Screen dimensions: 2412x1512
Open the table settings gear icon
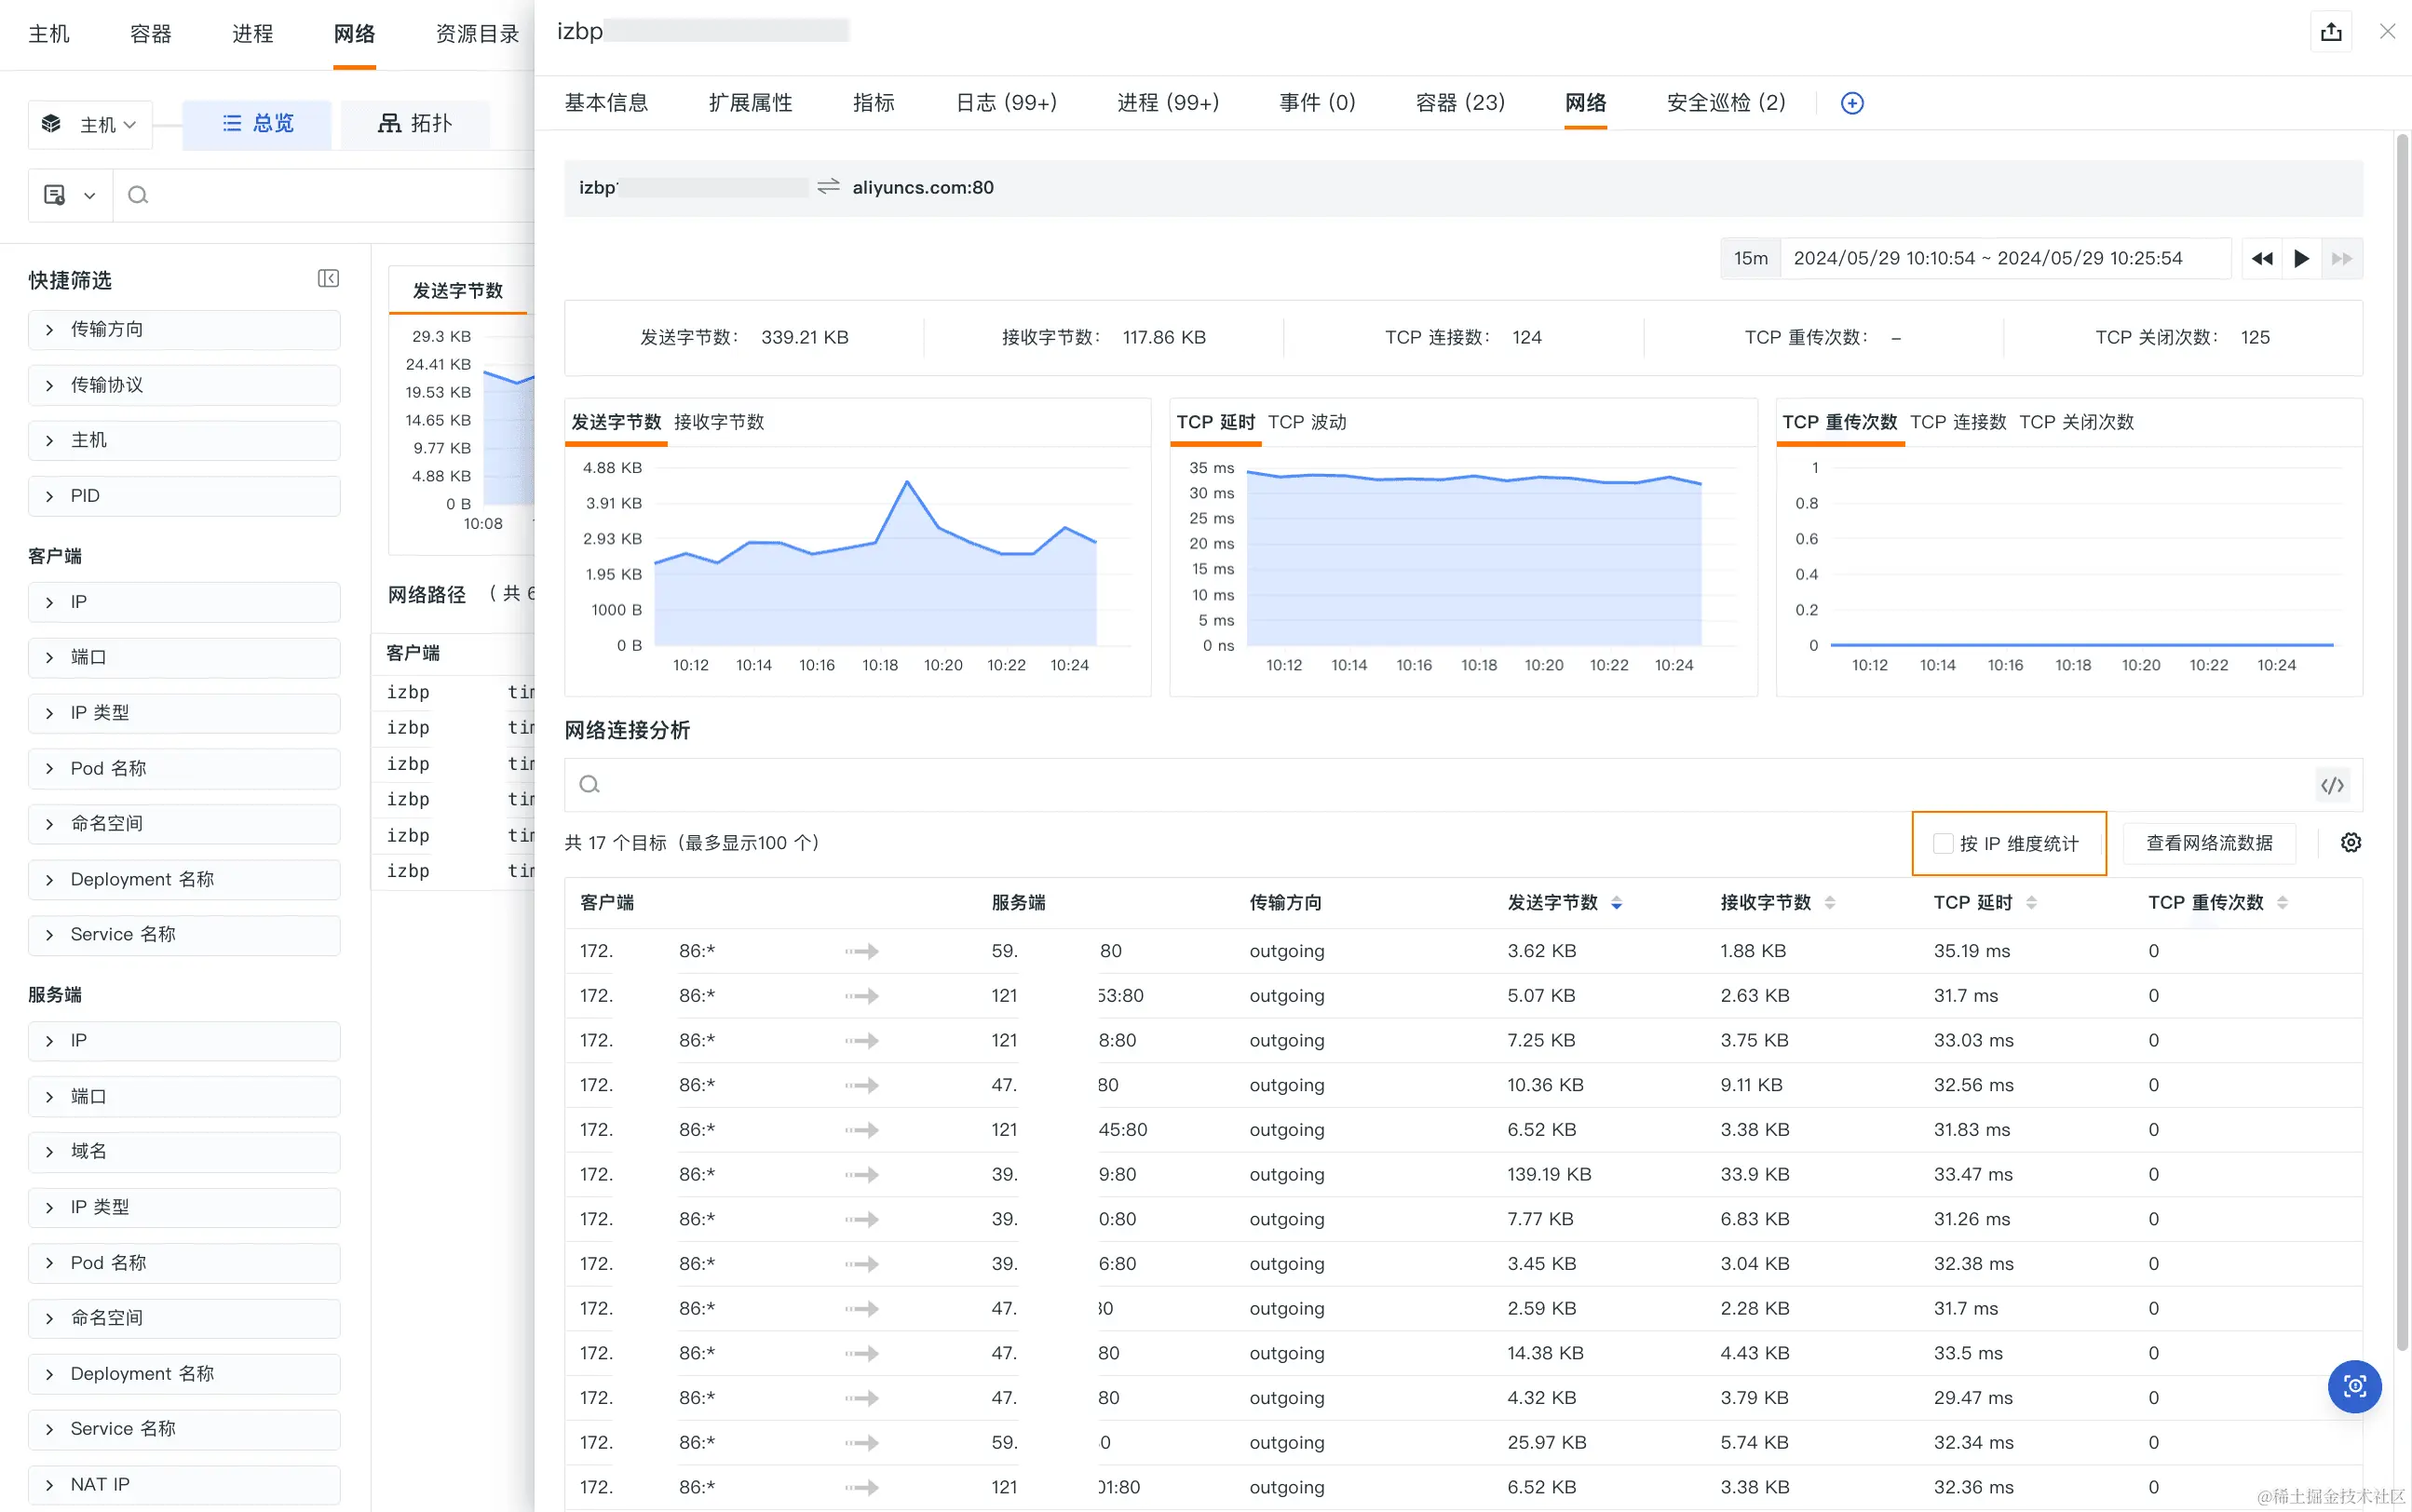click(2351, 843)
